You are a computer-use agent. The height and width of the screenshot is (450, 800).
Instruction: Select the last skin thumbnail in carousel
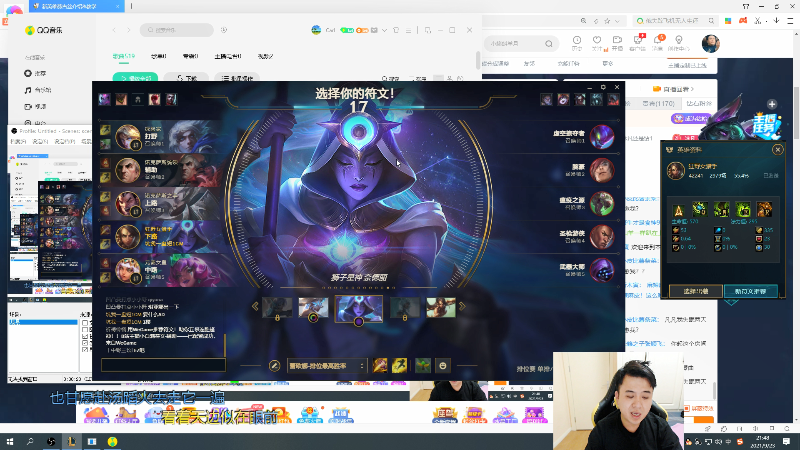[x=441, y=308]
